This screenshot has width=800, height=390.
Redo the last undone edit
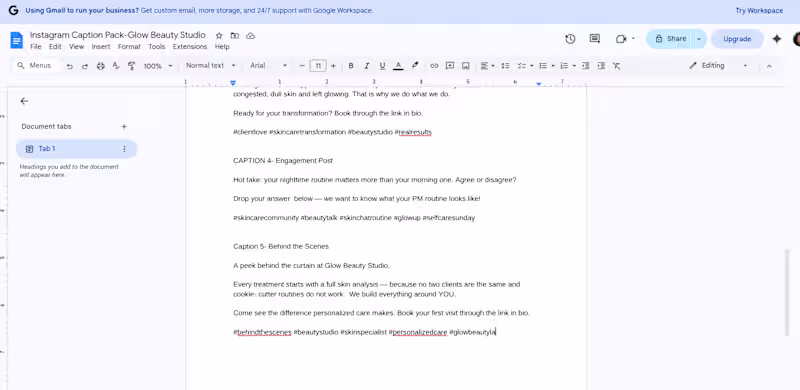[x=85, y=66]
